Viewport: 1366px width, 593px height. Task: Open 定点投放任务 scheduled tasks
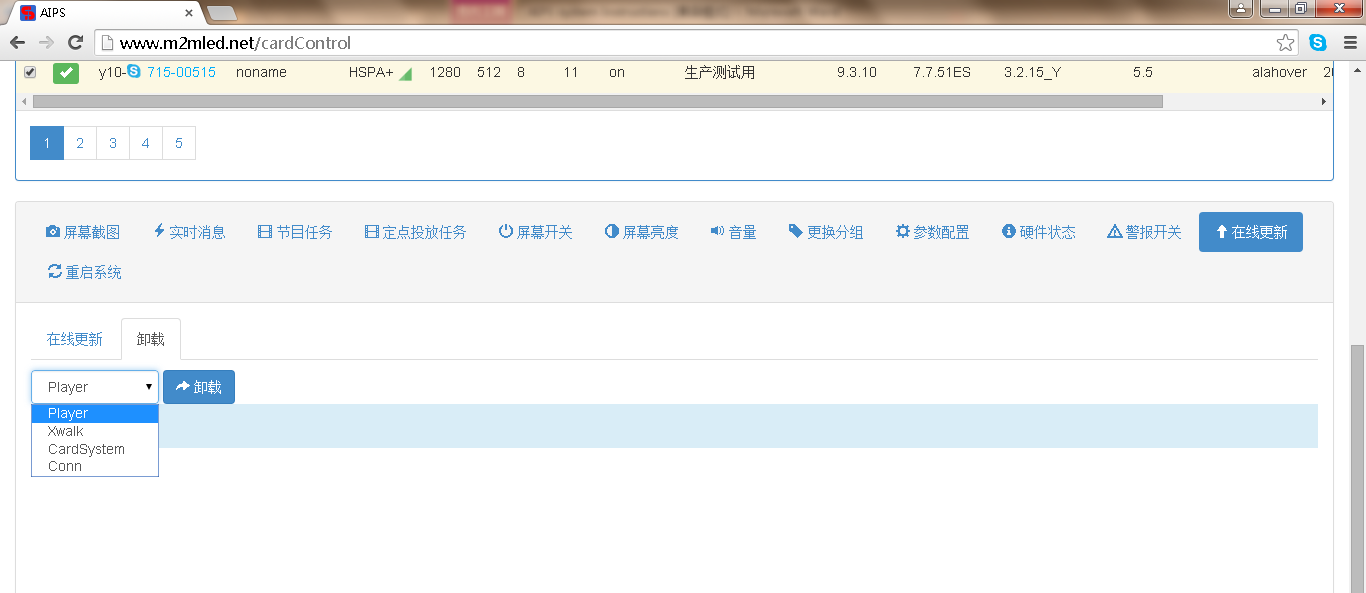tap(415, 232)
